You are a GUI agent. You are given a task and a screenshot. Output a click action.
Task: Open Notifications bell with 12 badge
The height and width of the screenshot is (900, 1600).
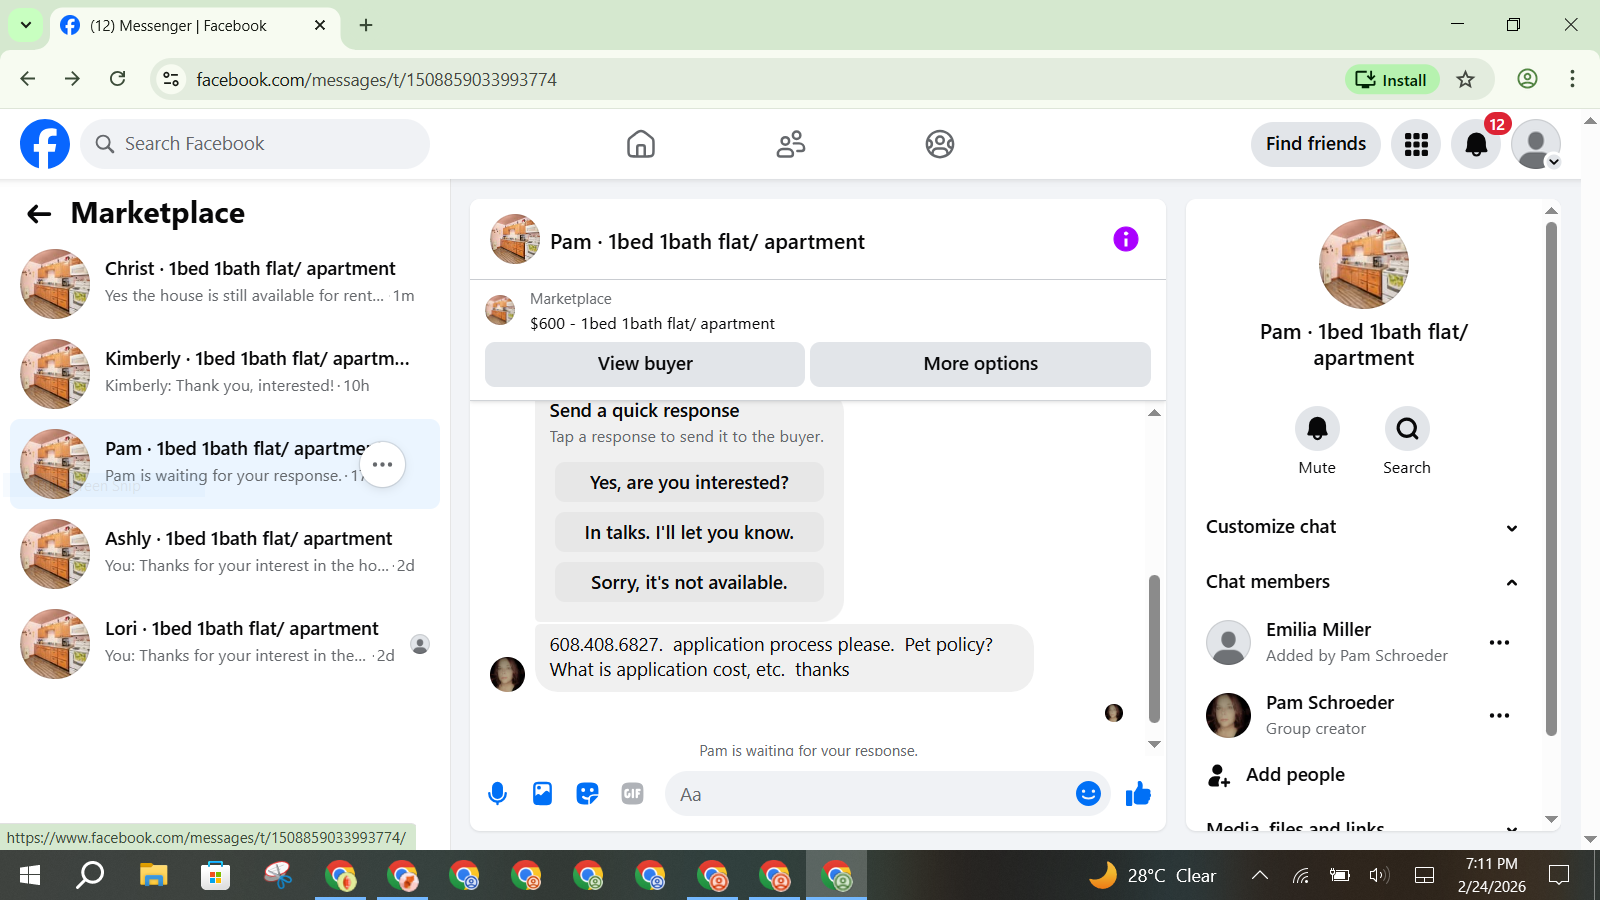tap(1476, 144)
